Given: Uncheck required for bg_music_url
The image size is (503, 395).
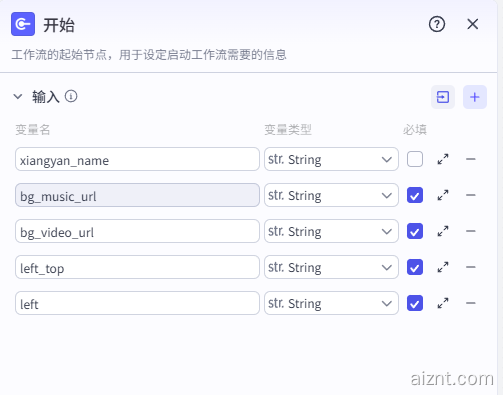Looking at the screenshot, I should coord(415,195).
